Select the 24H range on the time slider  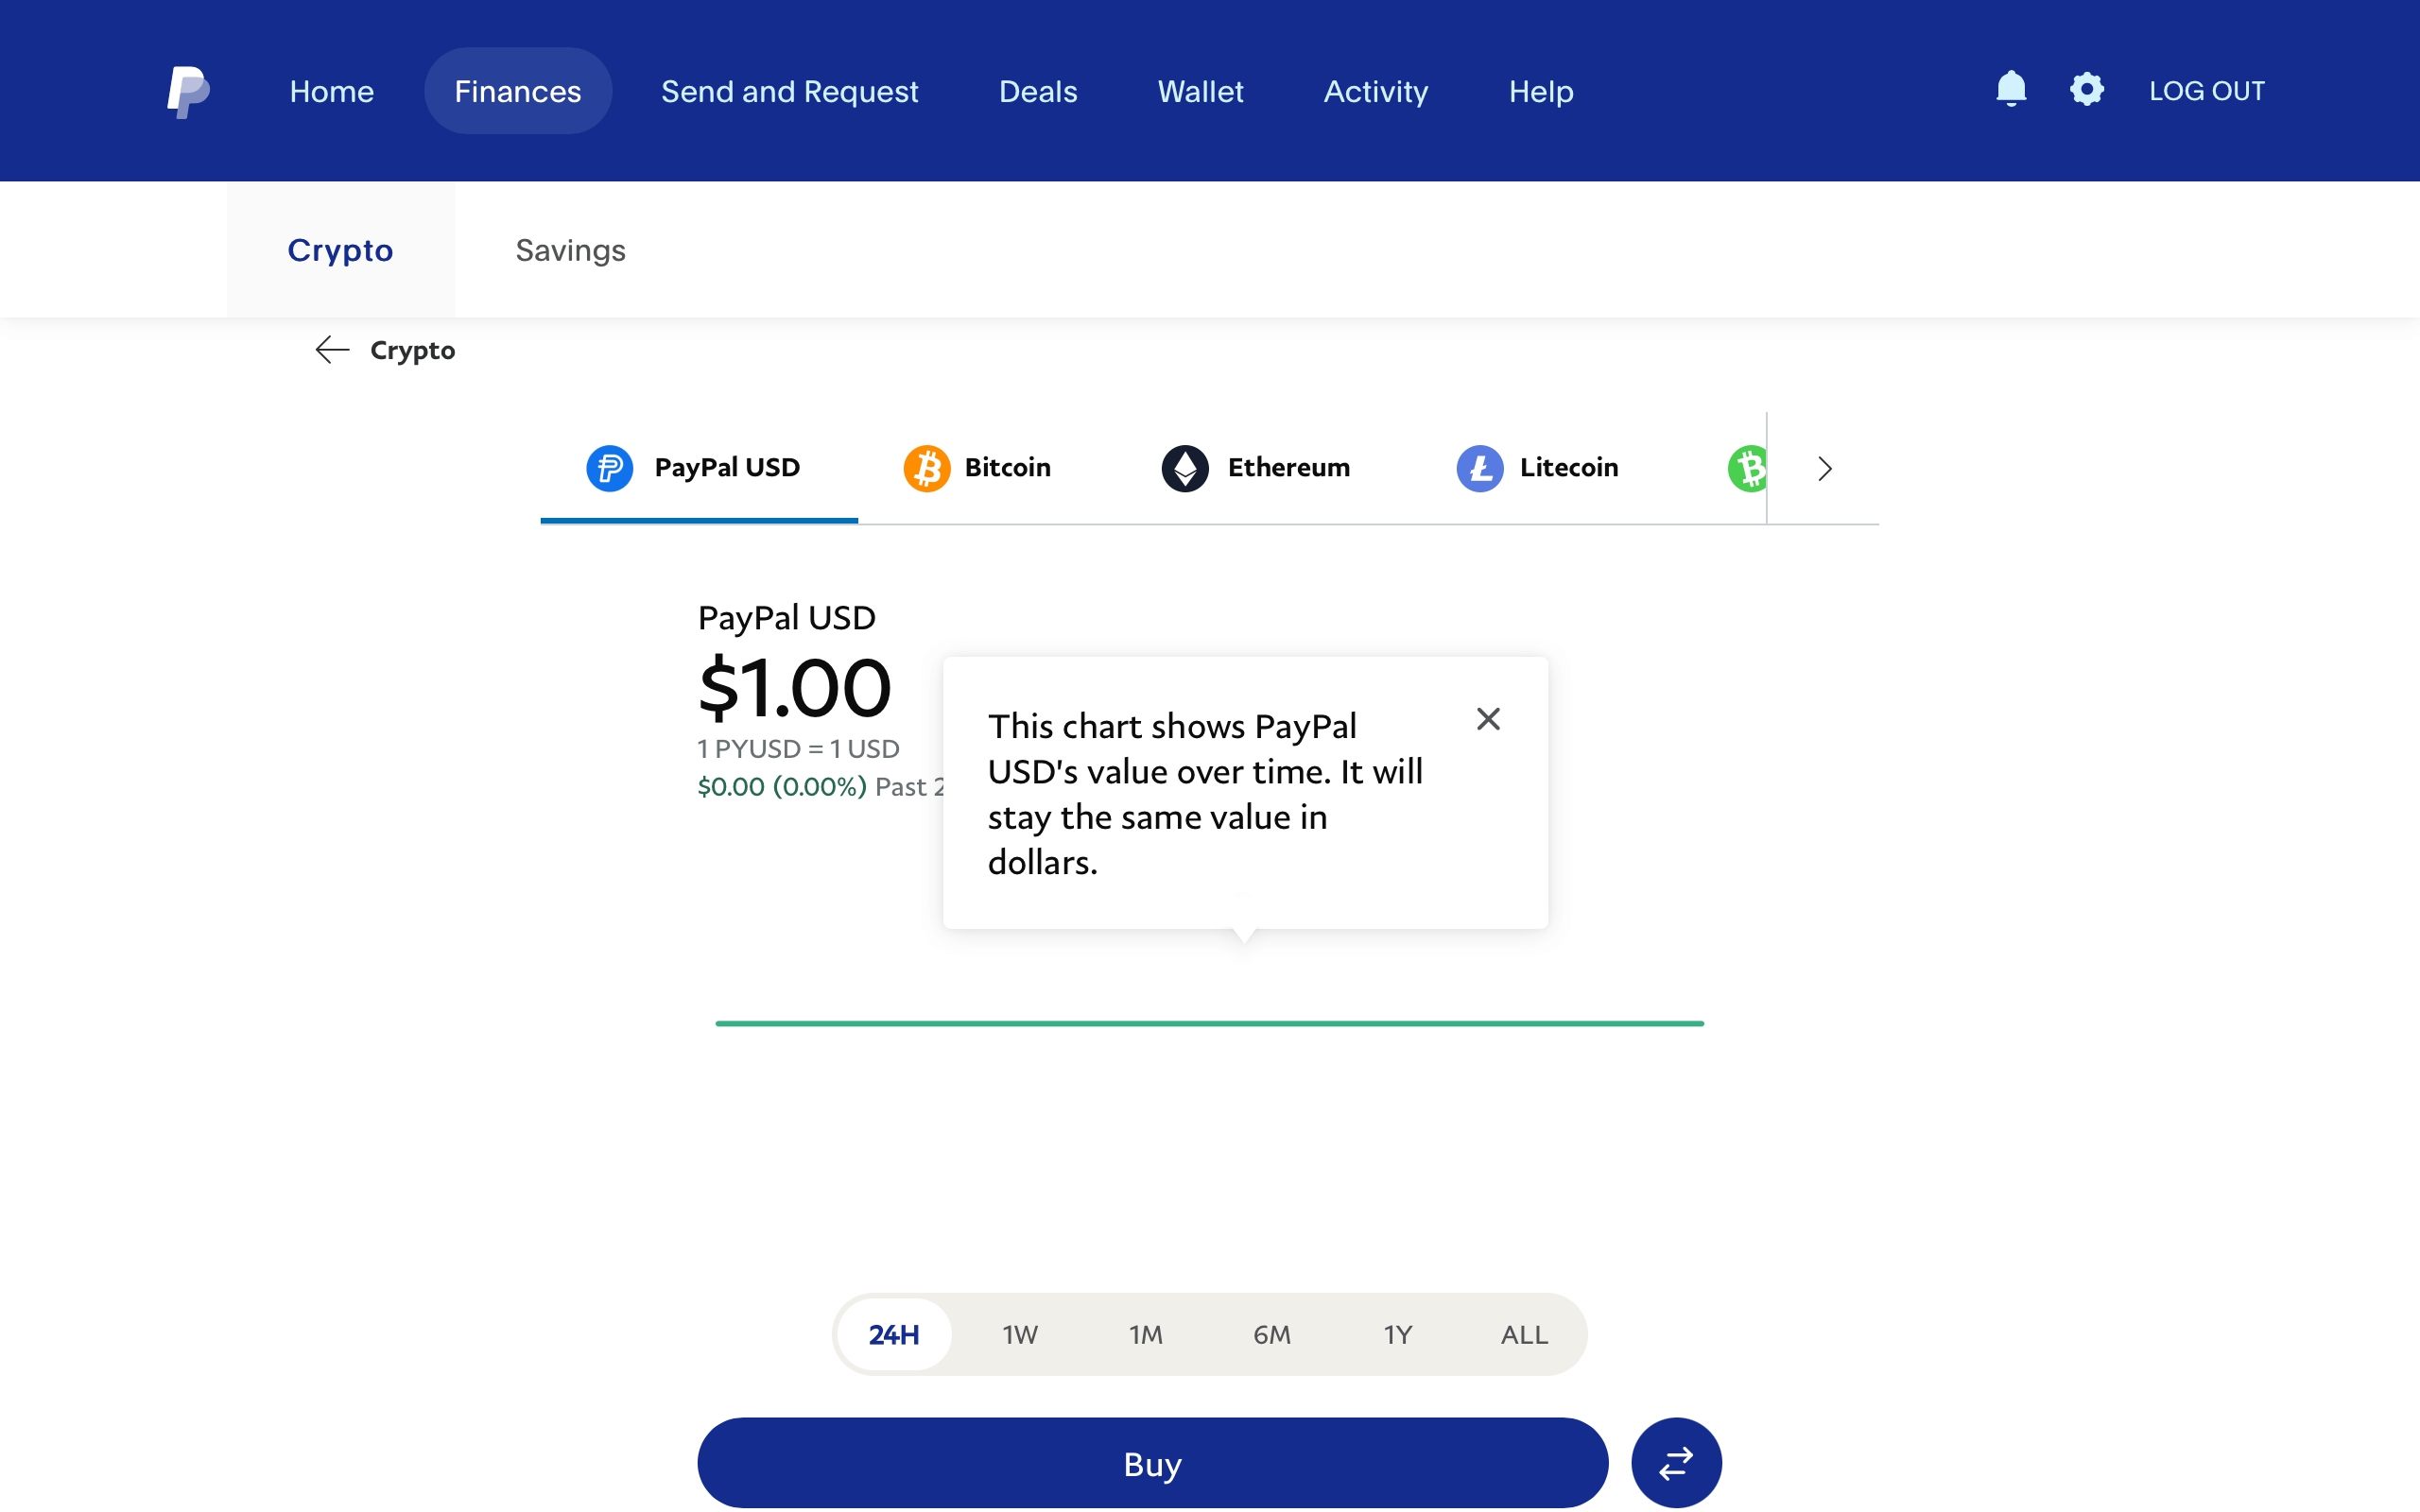[892, 1334]
